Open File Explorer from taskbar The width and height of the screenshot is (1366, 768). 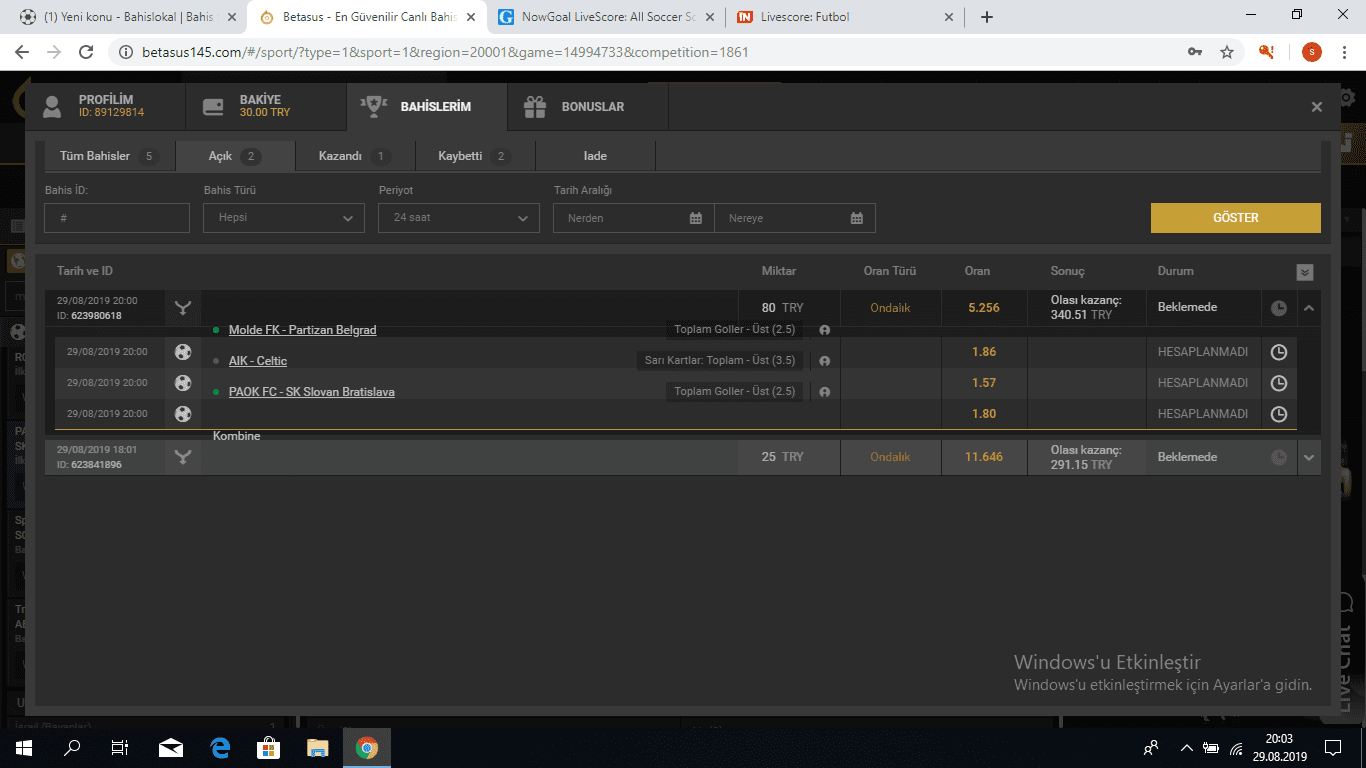tap(318, 747)
